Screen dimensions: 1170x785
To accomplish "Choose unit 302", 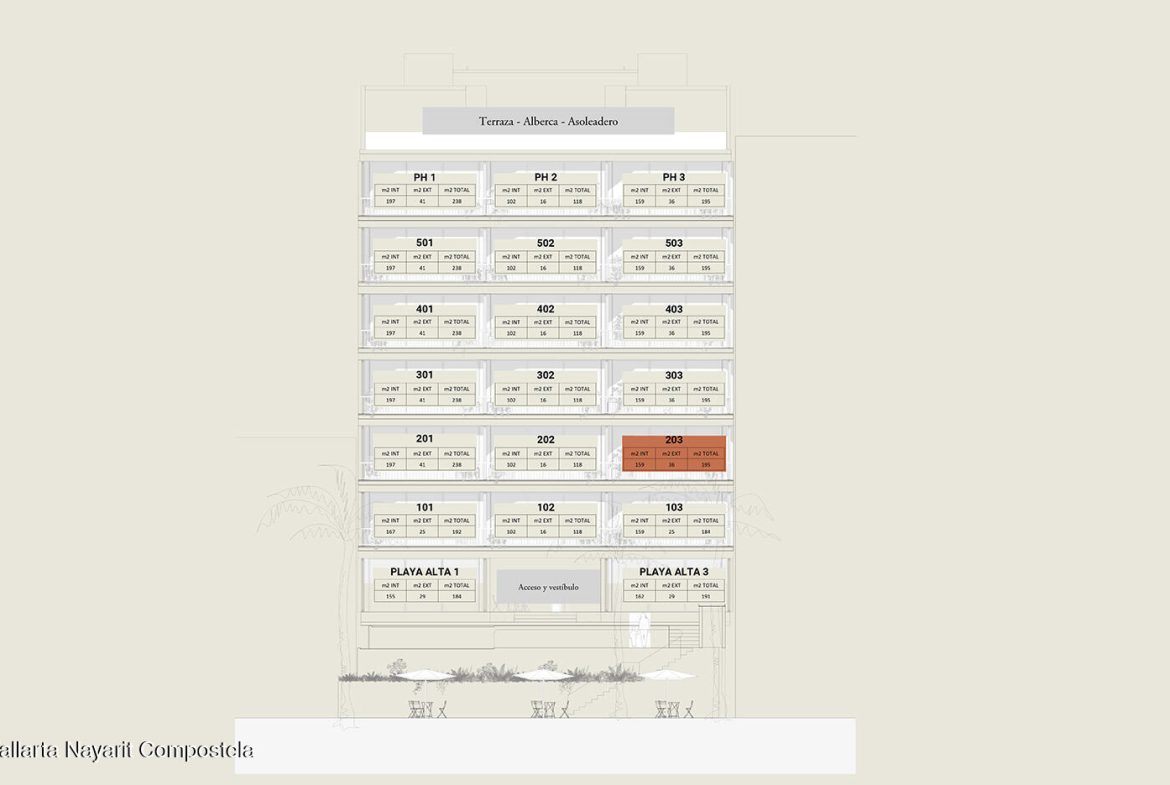I will point(545,388).
